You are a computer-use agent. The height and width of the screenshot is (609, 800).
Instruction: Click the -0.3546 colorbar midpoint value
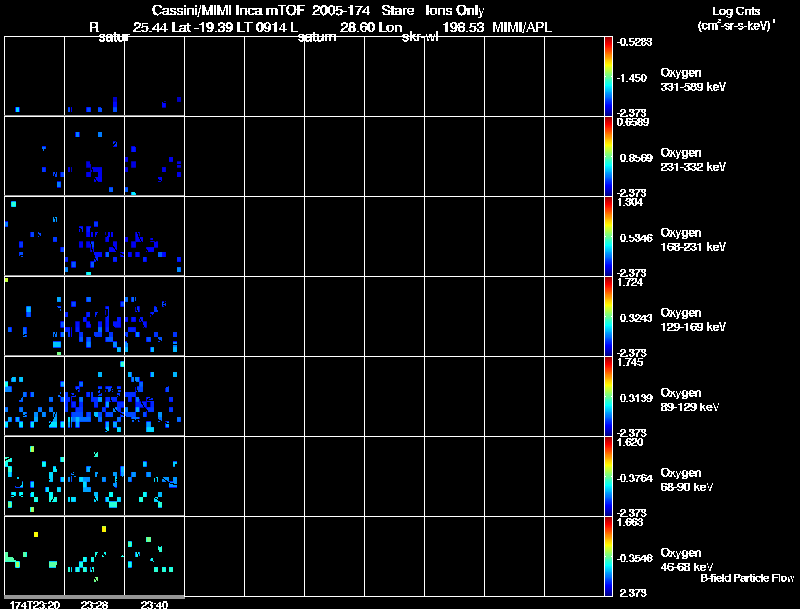coord(634,559)
